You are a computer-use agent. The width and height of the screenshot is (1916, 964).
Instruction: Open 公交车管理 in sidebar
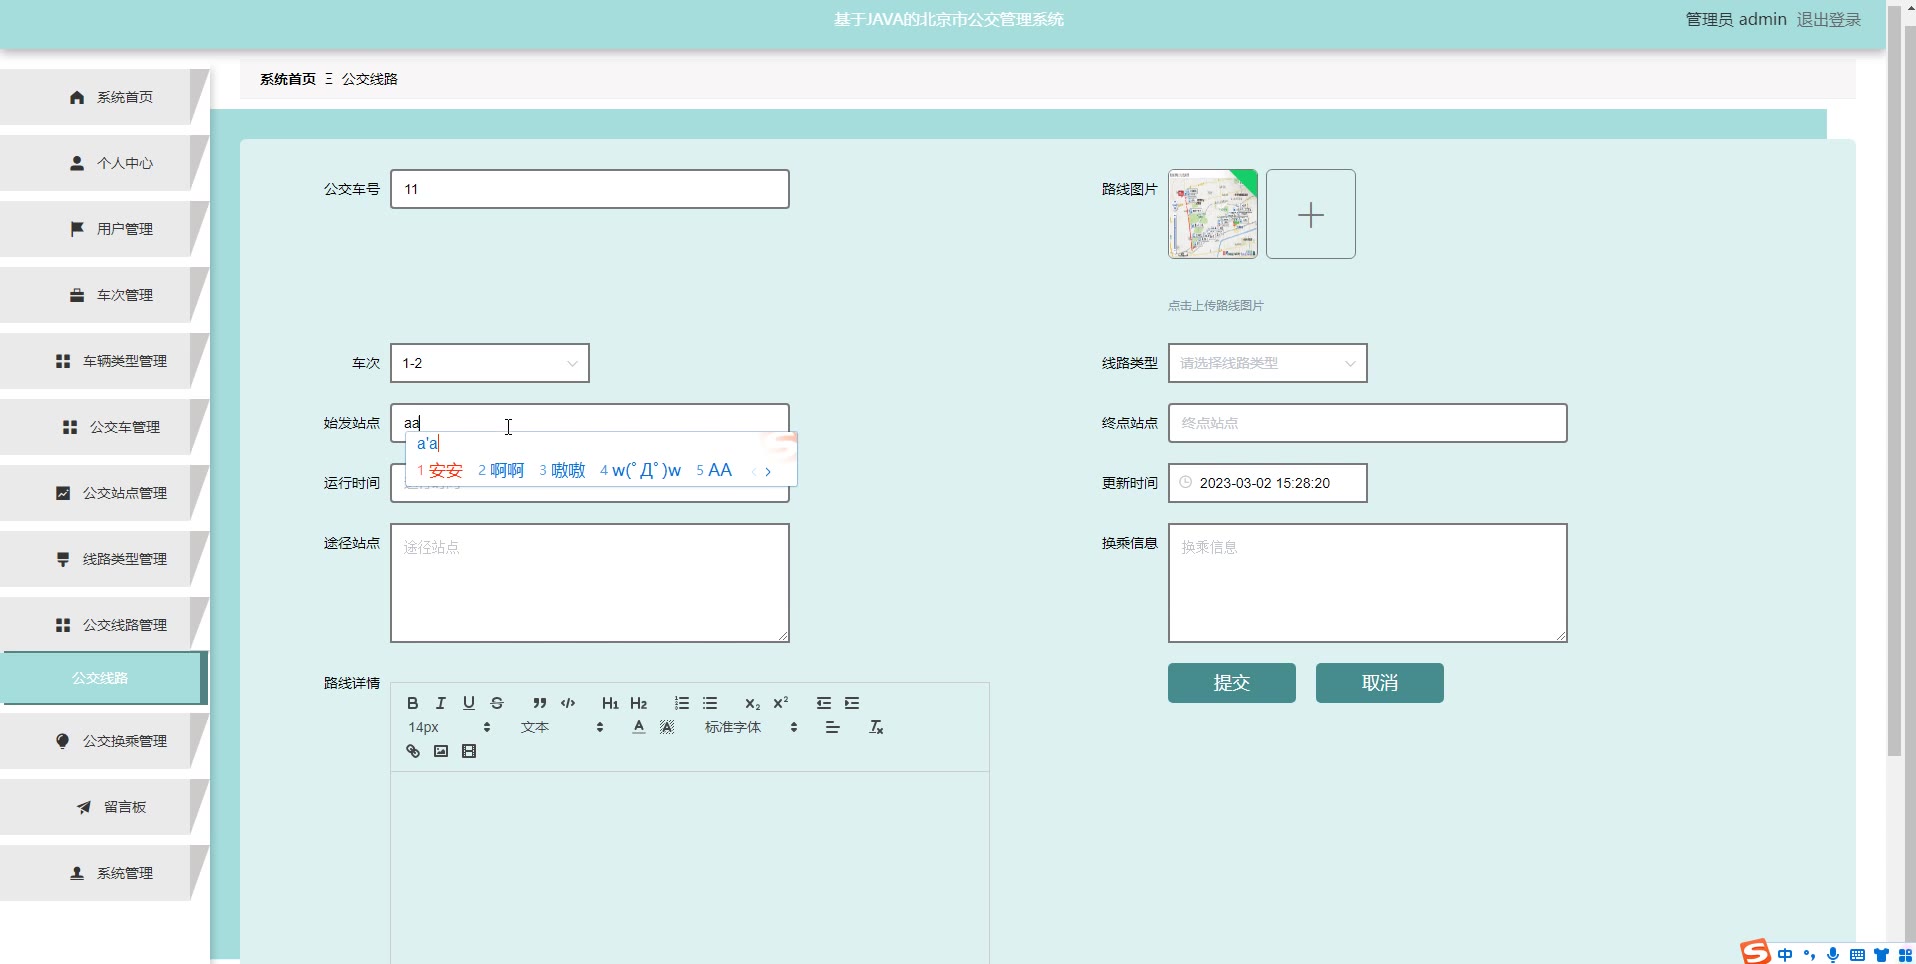click(x=104, y=427)
